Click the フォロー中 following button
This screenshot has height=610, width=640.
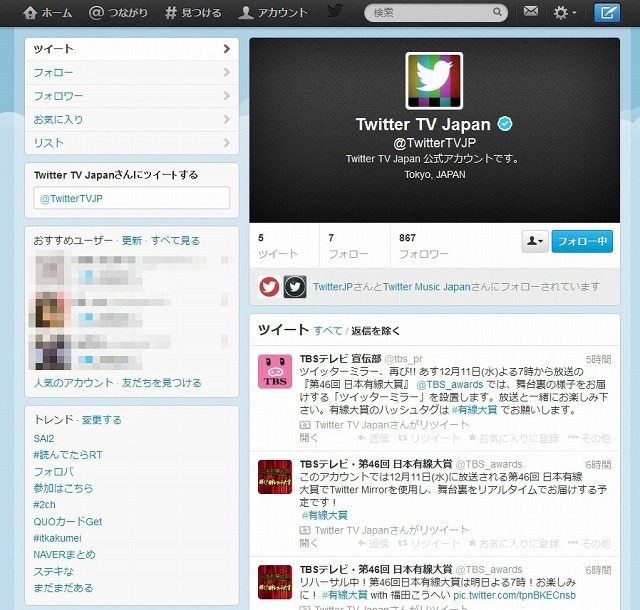[582, 241]
